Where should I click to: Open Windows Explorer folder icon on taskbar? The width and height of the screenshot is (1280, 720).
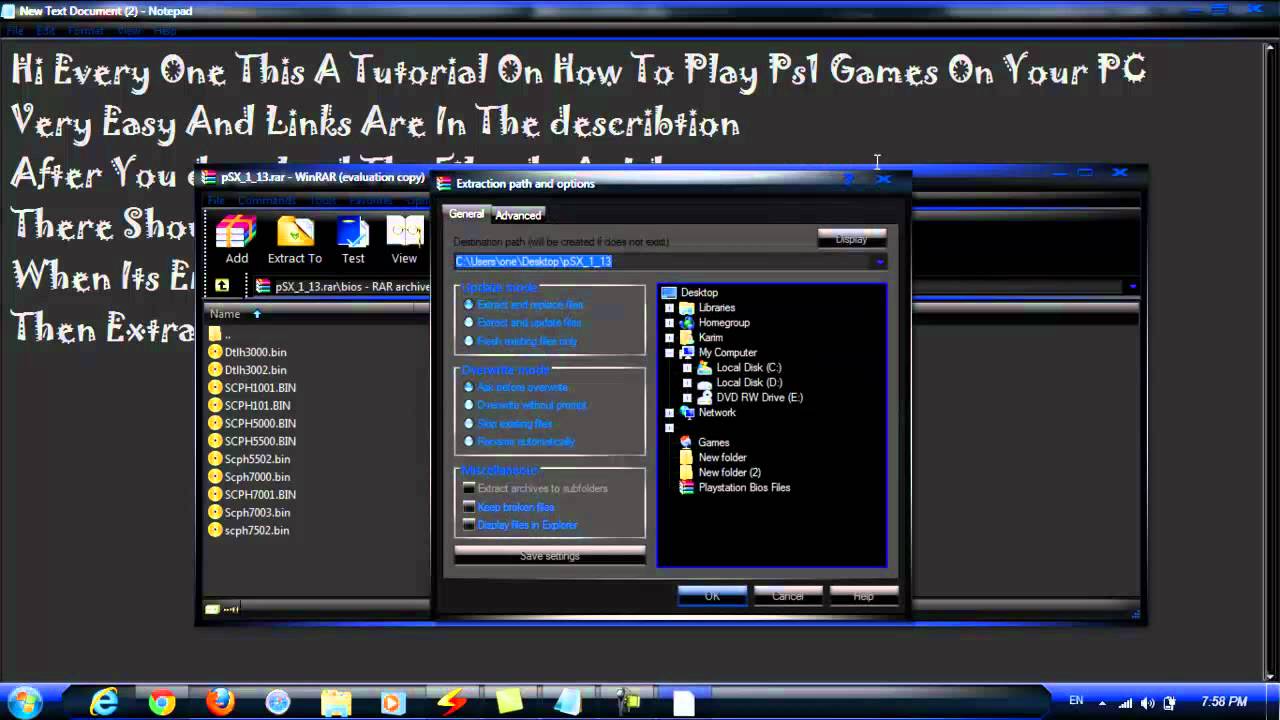[336, 703]
